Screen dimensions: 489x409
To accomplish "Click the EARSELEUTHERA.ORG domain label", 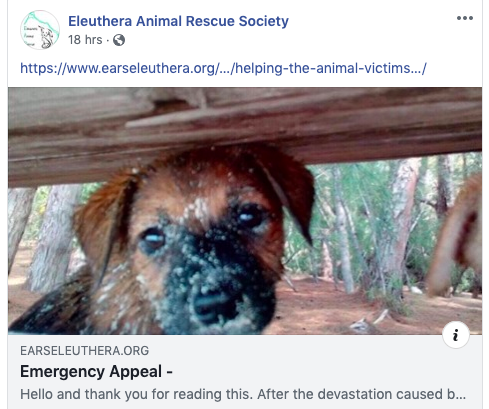I will (84, 351).
